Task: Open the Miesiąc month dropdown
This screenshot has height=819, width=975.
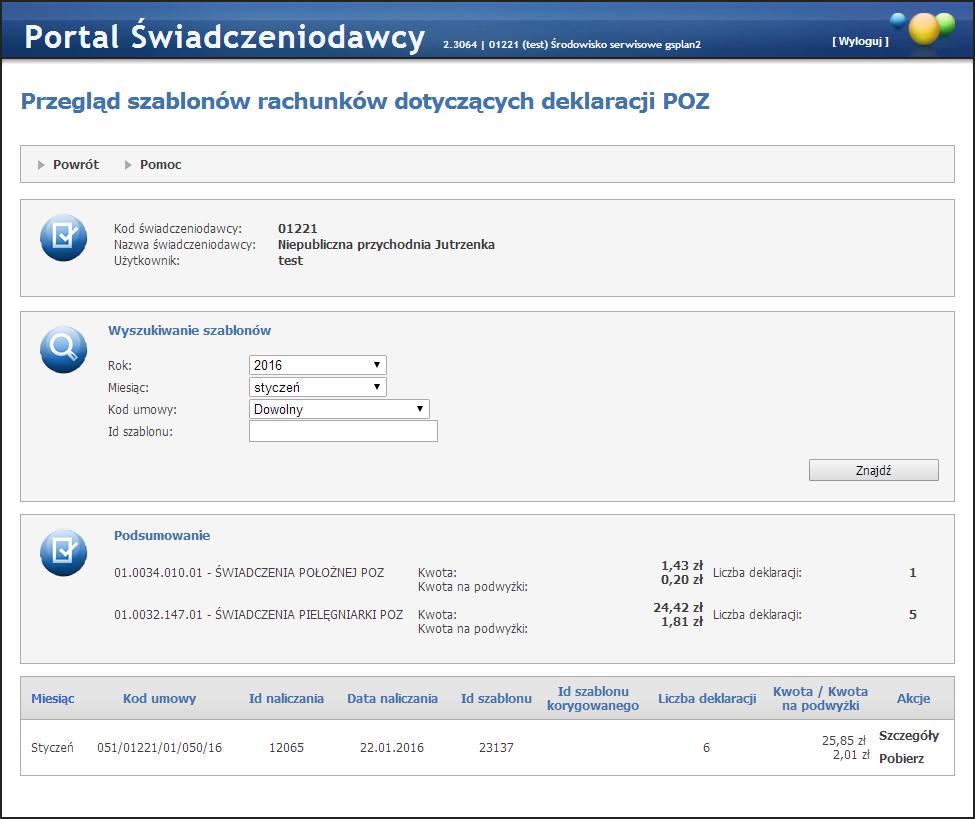Action: click(x=318, y=387)
